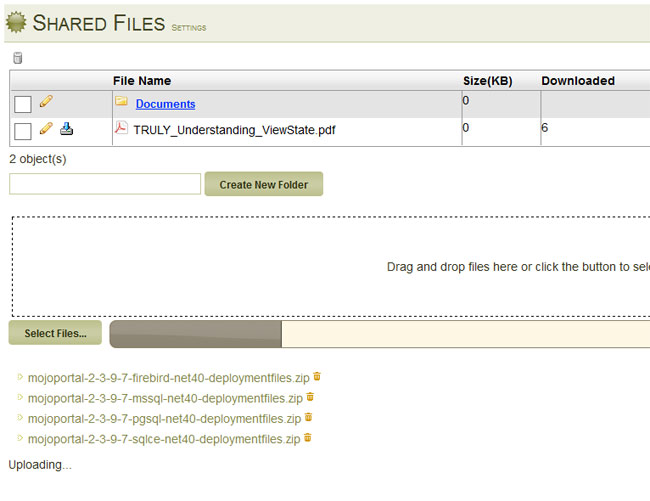Click the Select Files button
The height and width of the screenshot is (501, 650).
[55, 333]
